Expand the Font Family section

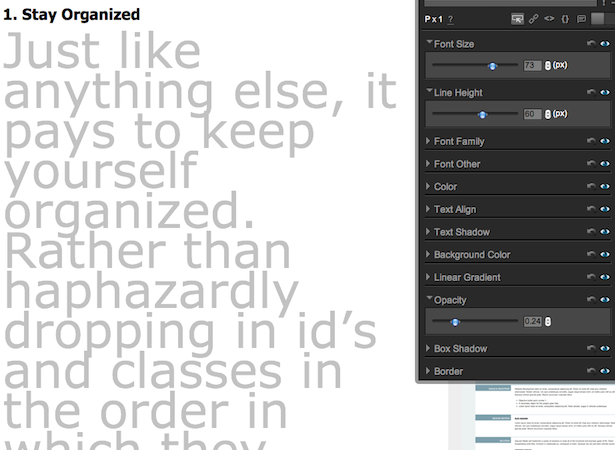pos(459,141)
